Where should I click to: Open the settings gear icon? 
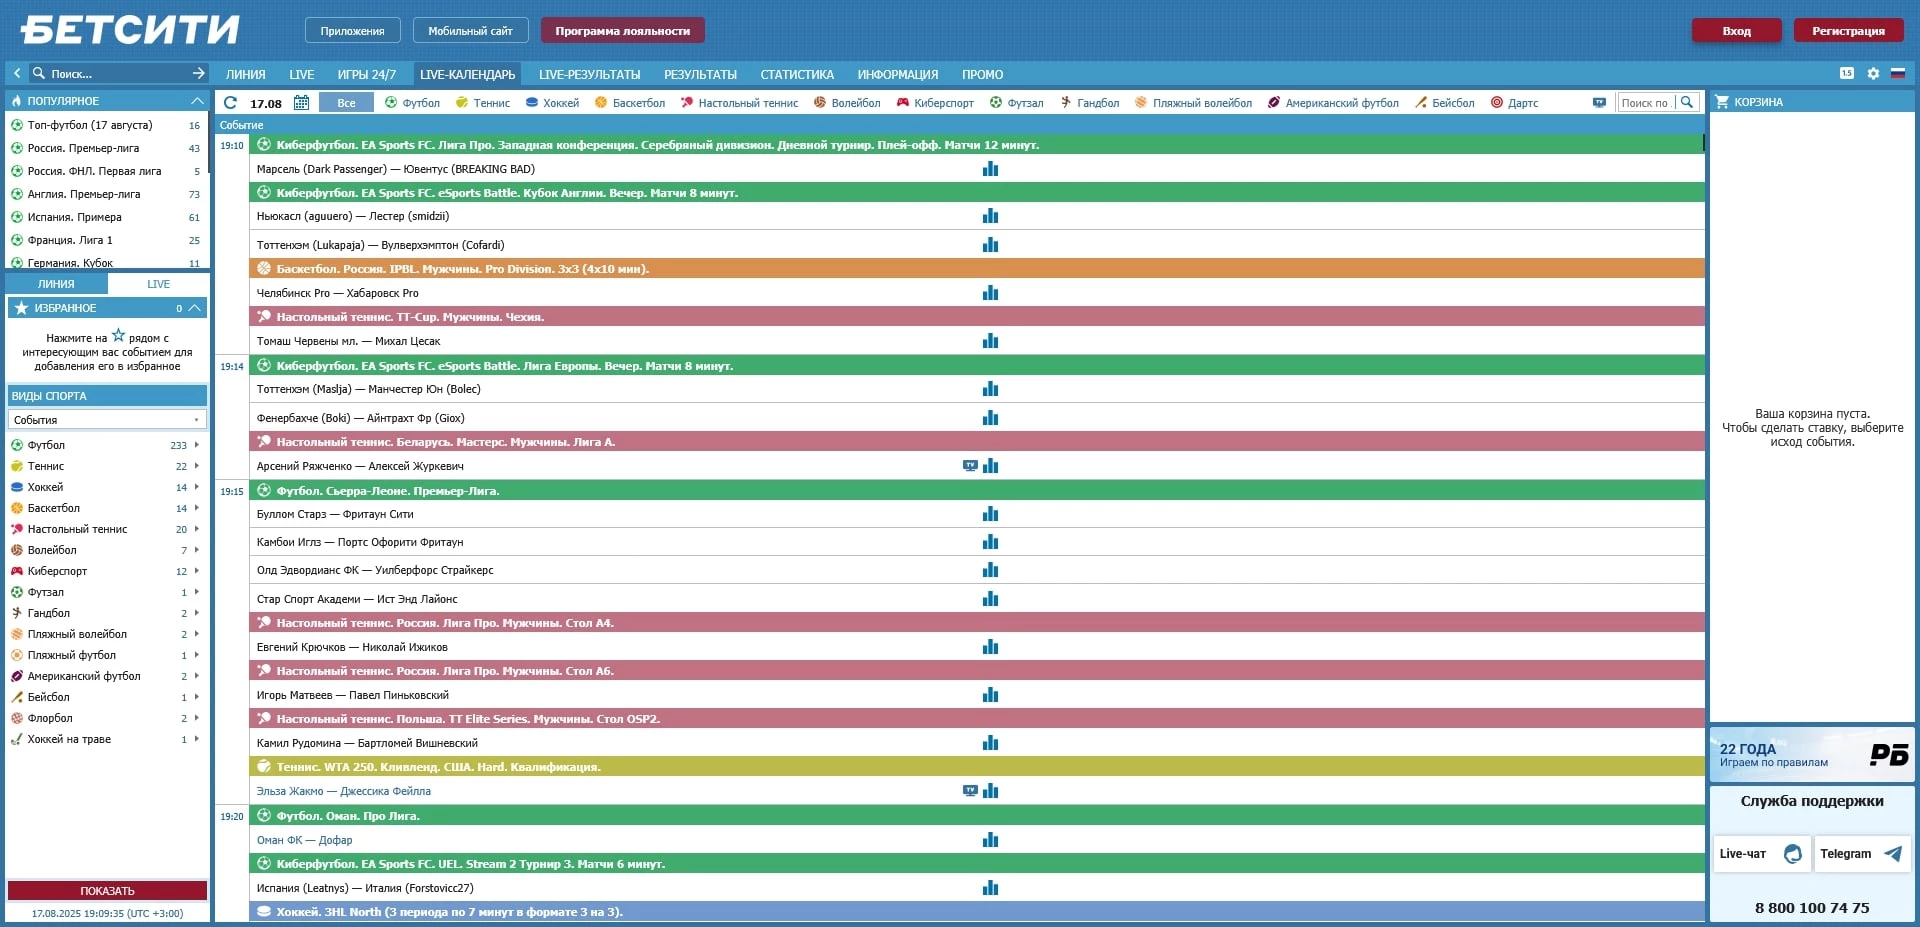click(1873, 74)
